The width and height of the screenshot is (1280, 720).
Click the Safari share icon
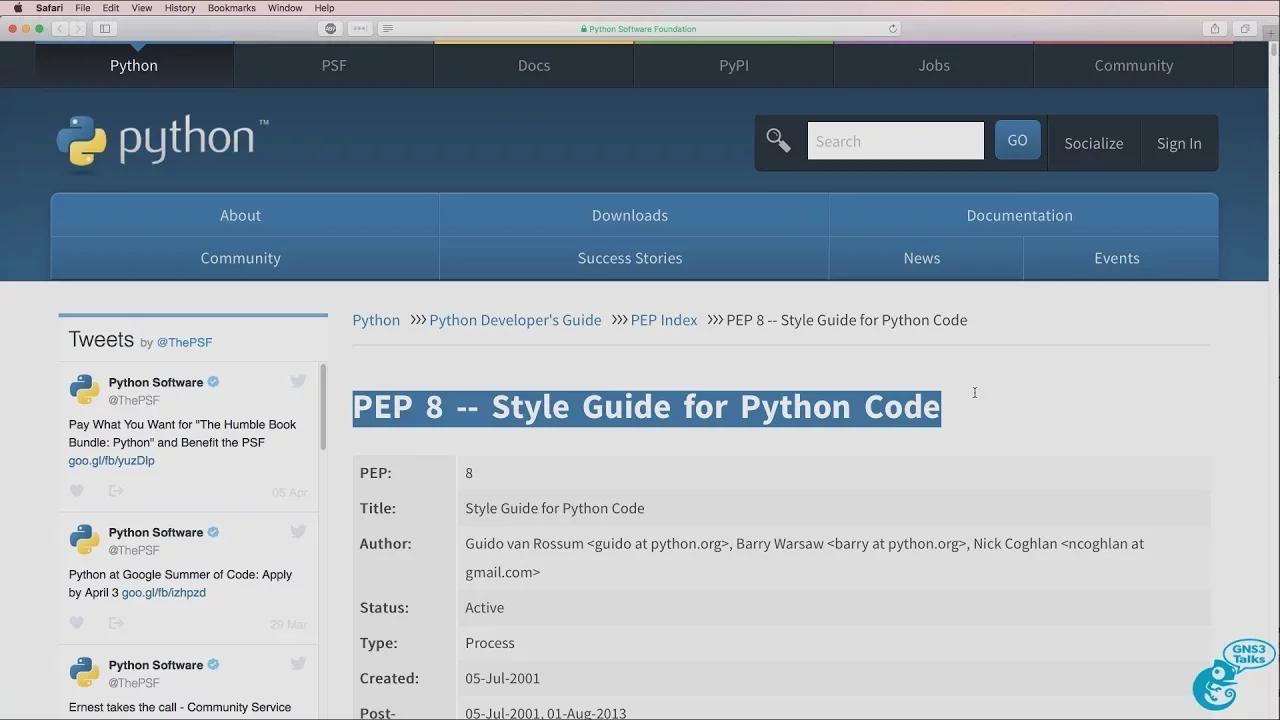[1215, 29]
